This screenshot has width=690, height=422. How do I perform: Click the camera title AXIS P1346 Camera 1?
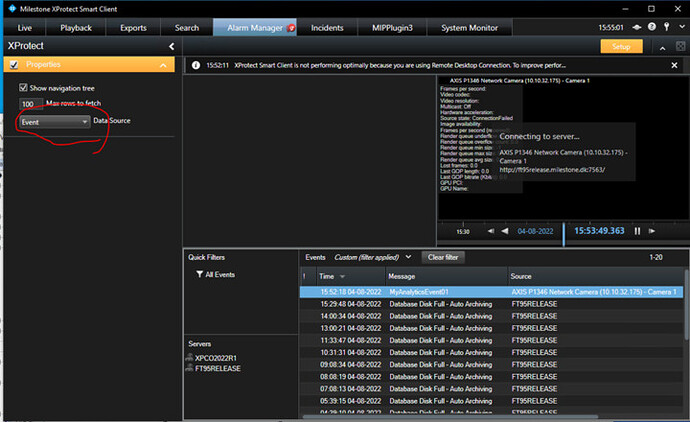pos(520,81)
